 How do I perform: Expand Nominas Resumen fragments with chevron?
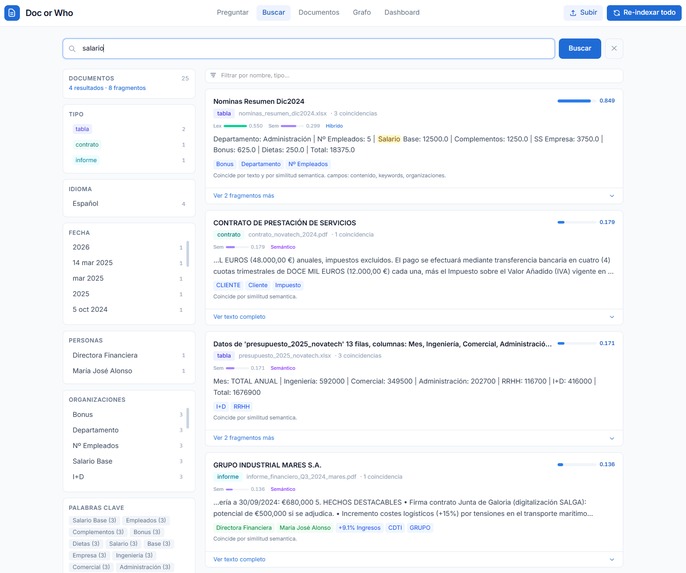tap(612, 196)
